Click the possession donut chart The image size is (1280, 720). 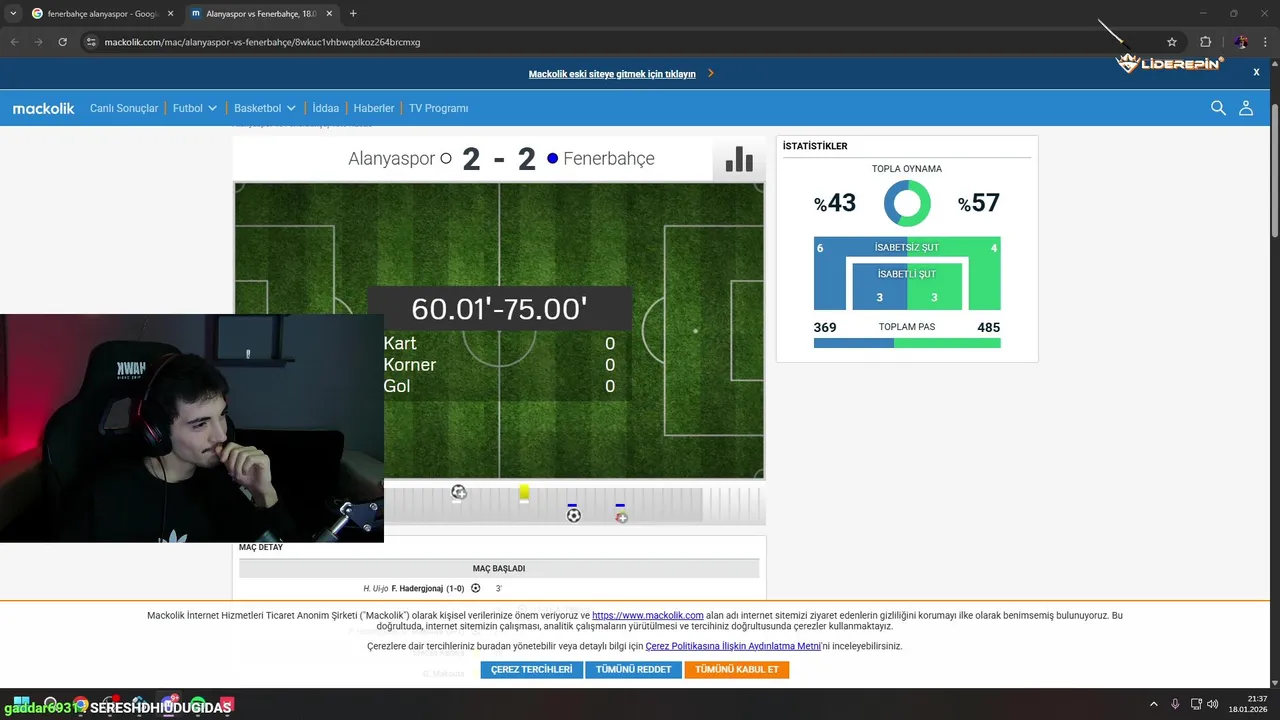pos(907,204)
